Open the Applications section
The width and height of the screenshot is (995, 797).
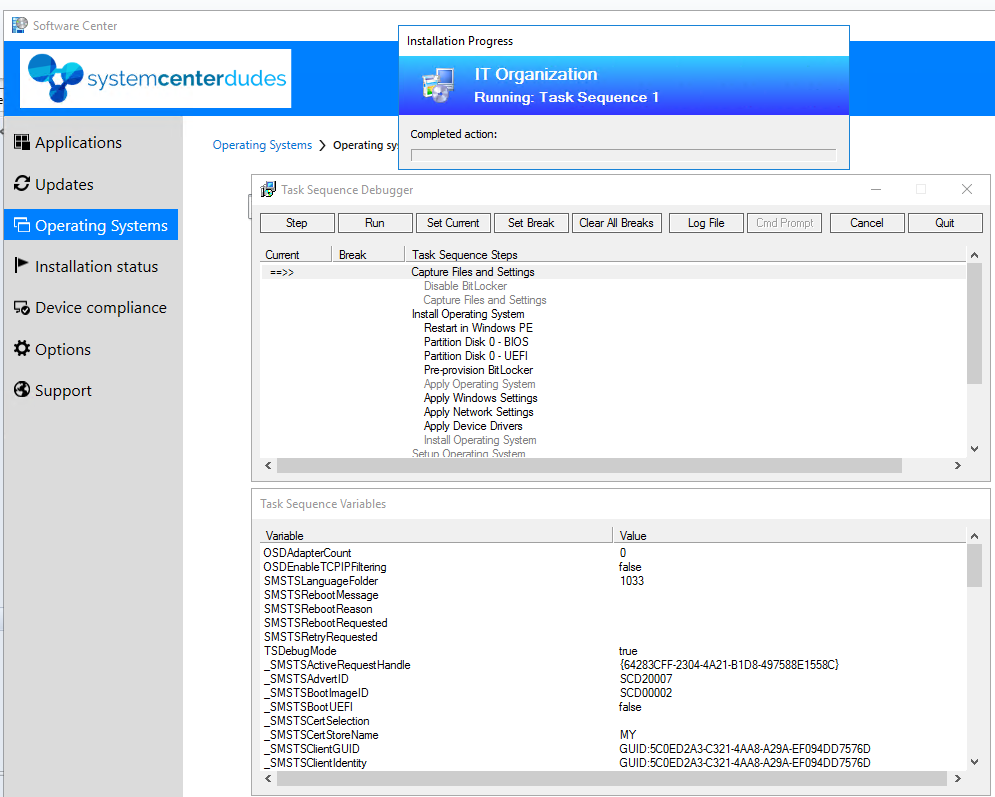(78, 143)
